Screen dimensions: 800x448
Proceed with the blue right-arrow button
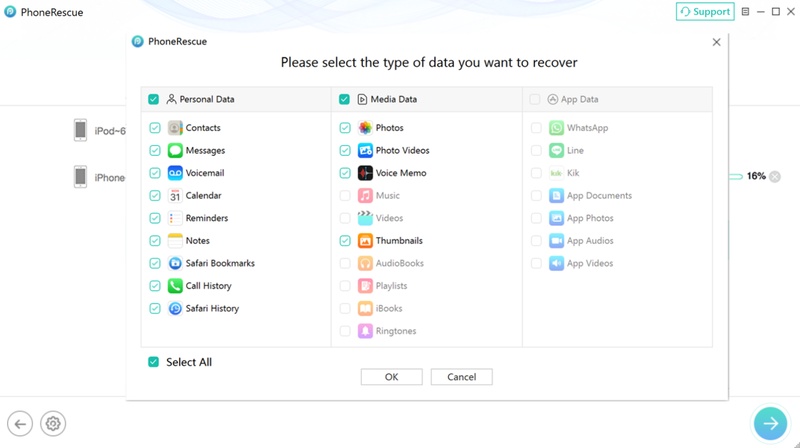pos(770,423)
